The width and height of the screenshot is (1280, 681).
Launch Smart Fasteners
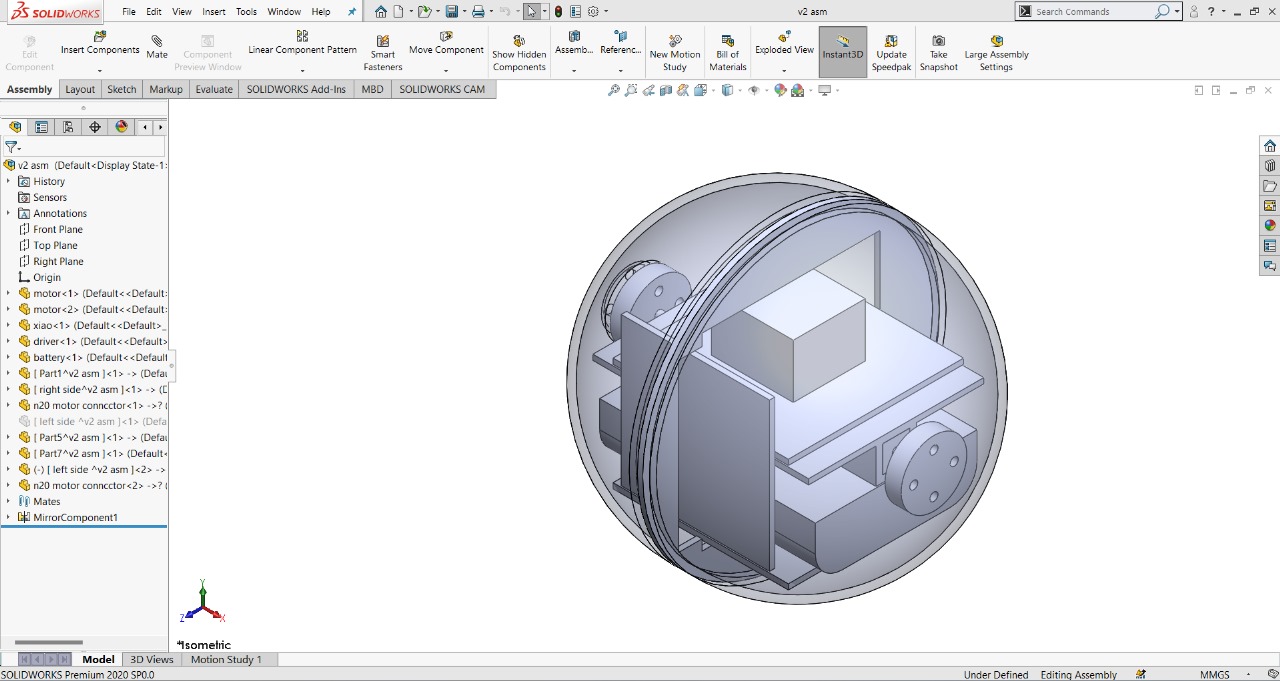(x=383, y=53)
